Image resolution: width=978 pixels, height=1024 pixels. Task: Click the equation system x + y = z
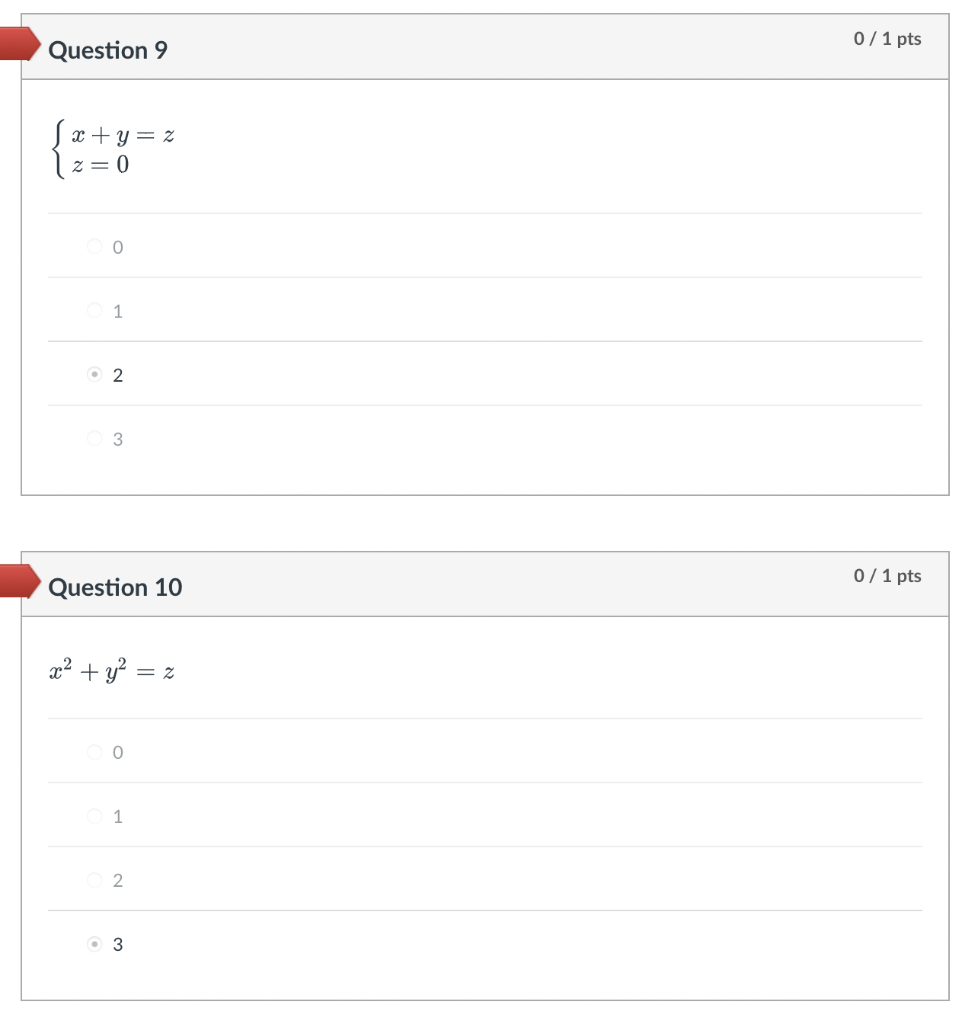tap(123, 134)
